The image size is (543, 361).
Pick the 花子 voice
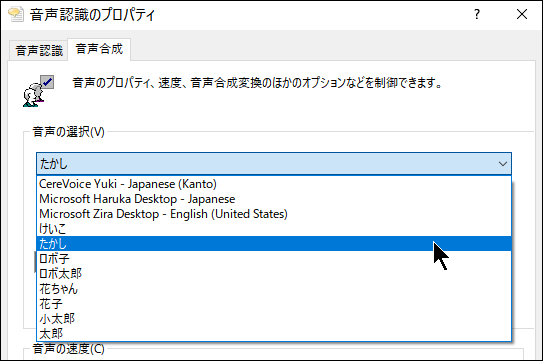274,304
